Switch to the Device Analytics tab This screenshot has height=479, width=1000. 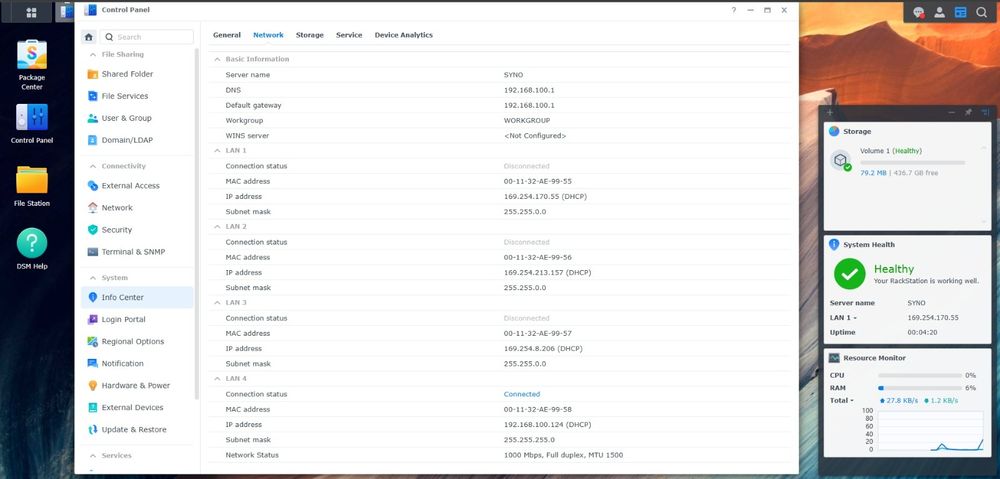(403, 35)
